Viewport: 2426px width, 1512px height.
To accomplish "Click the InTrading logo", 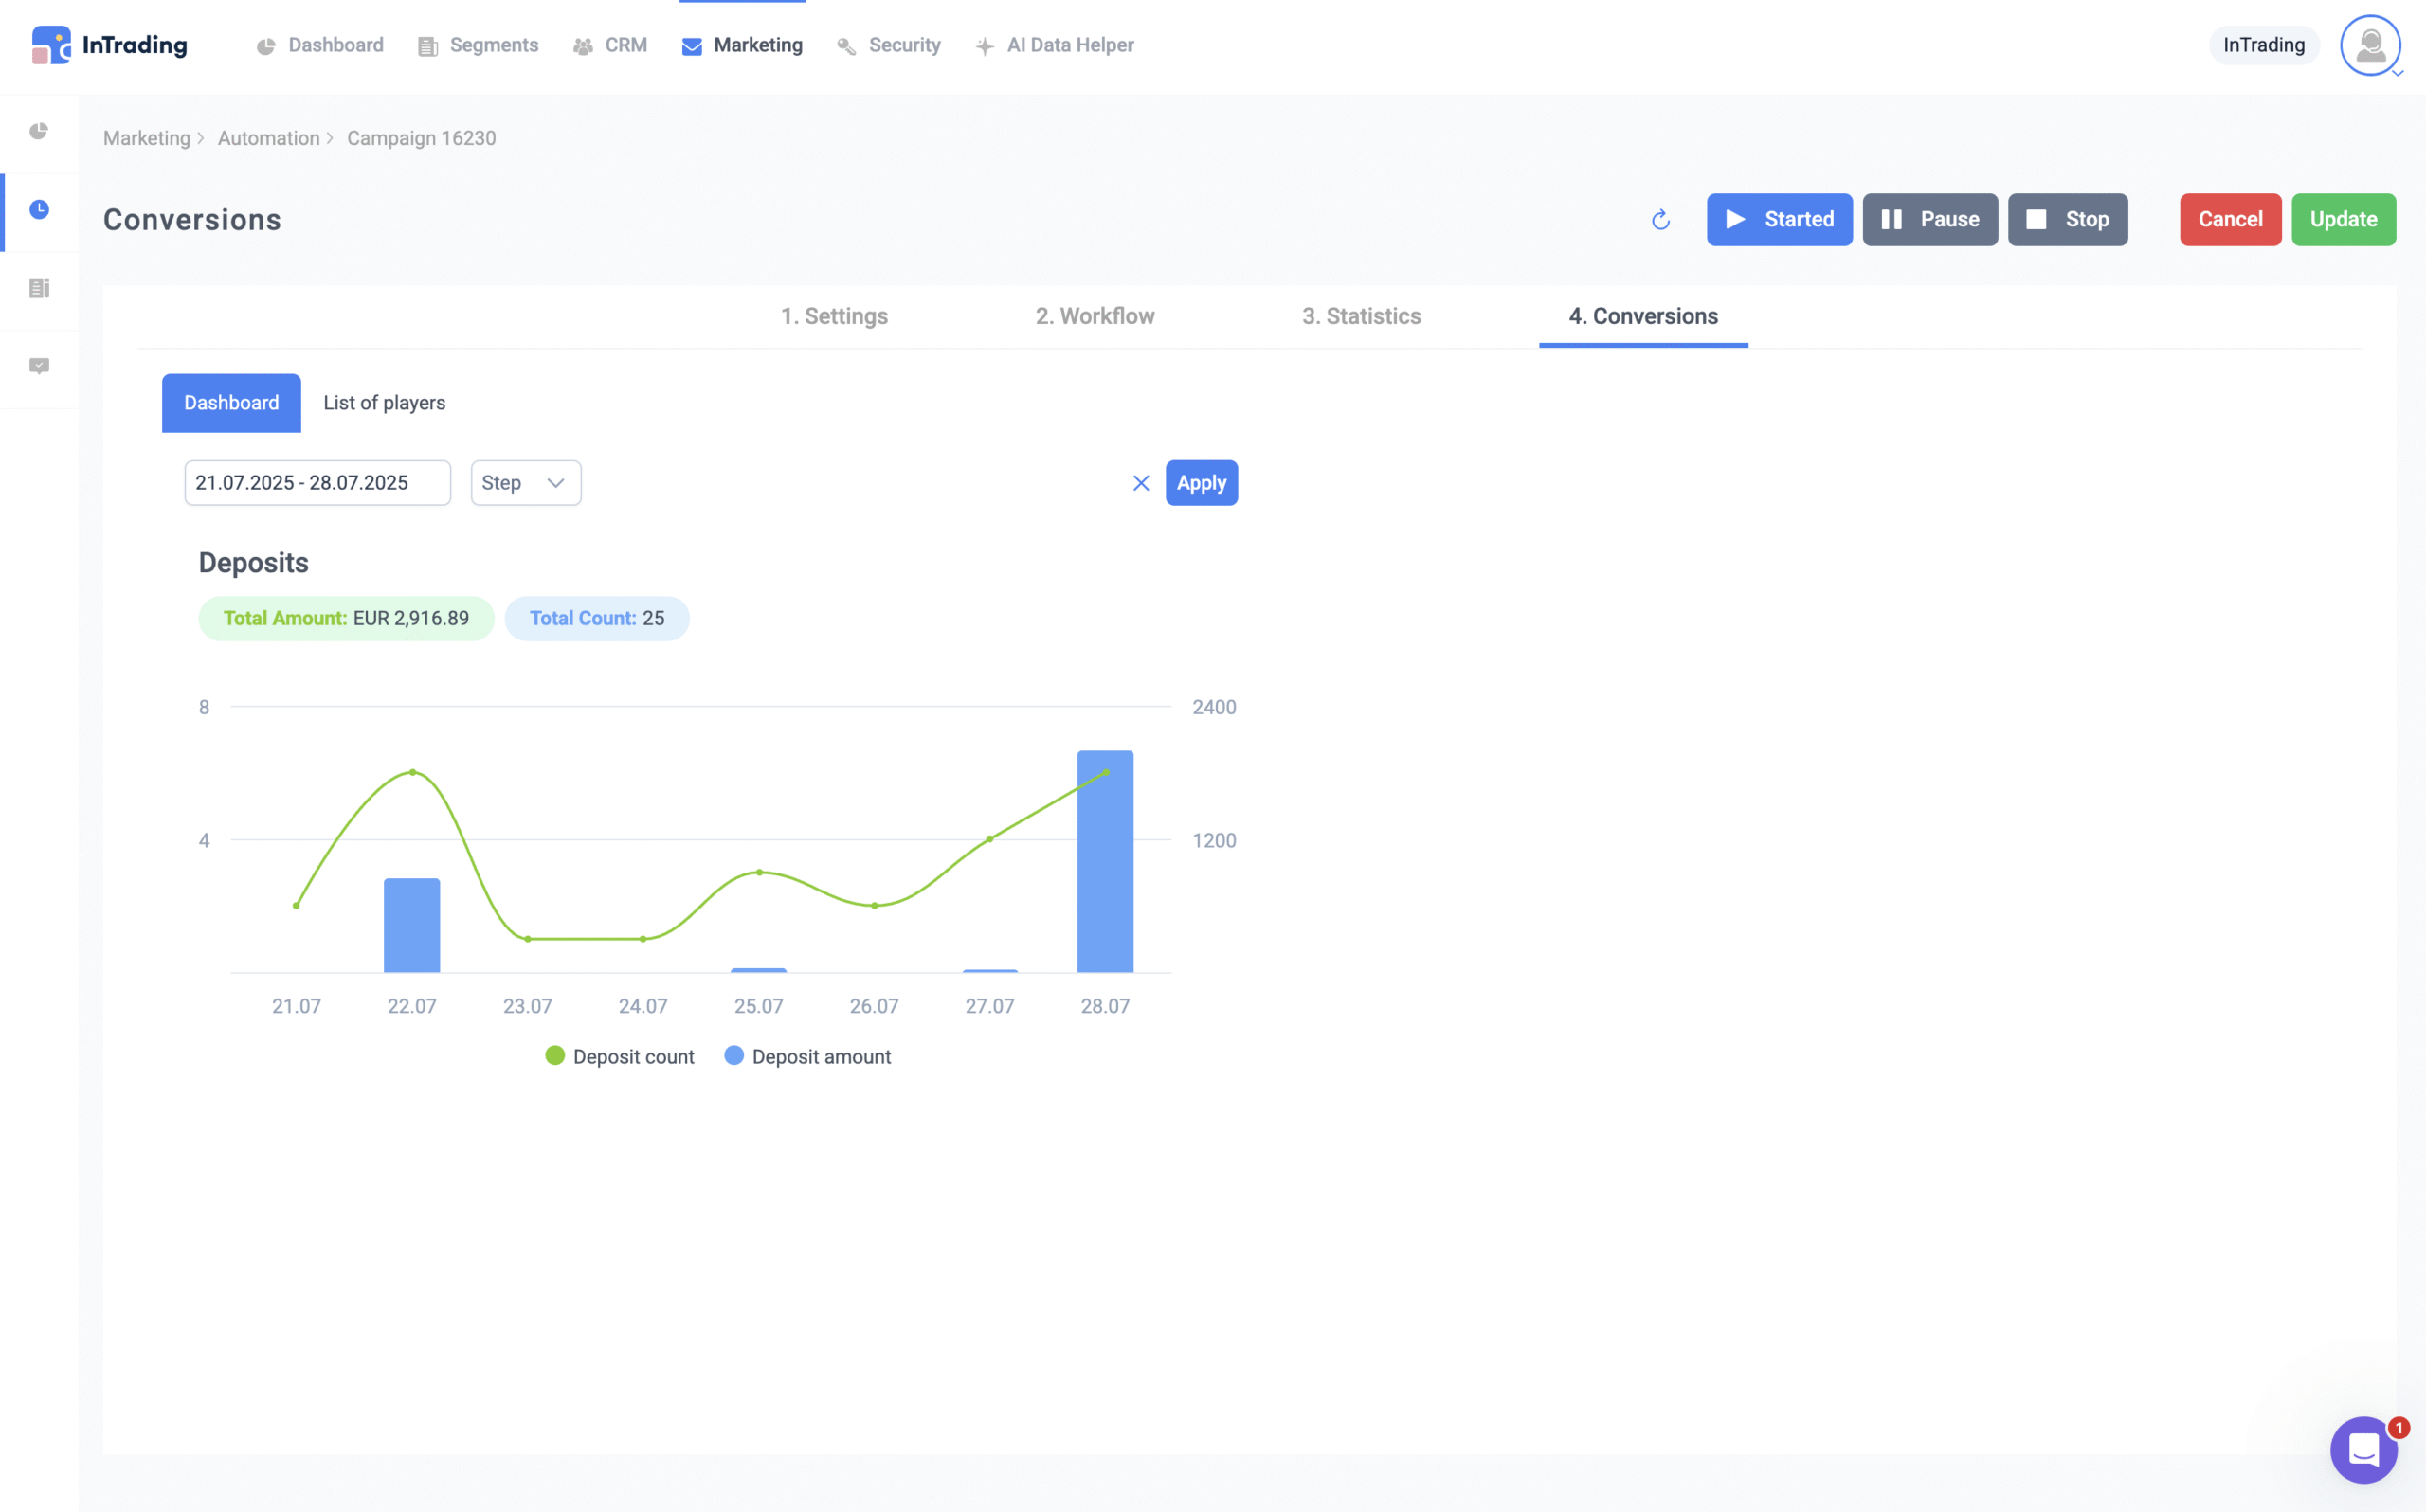I will (109, 45).
